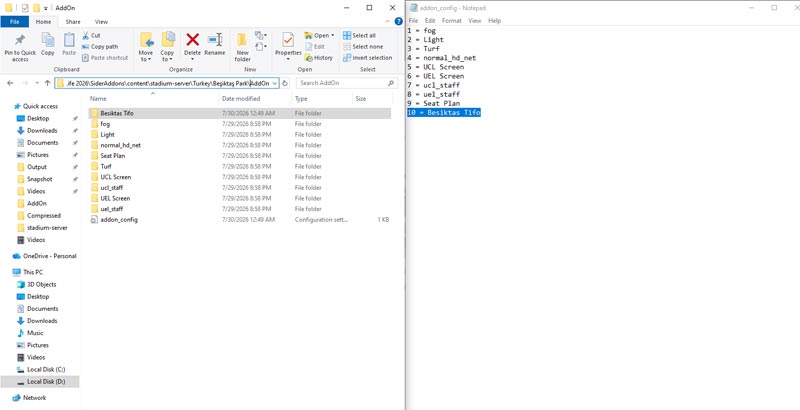Click the Copy ribbon icon
Viewport: 800px width, 410px height.
pos(47,40)
